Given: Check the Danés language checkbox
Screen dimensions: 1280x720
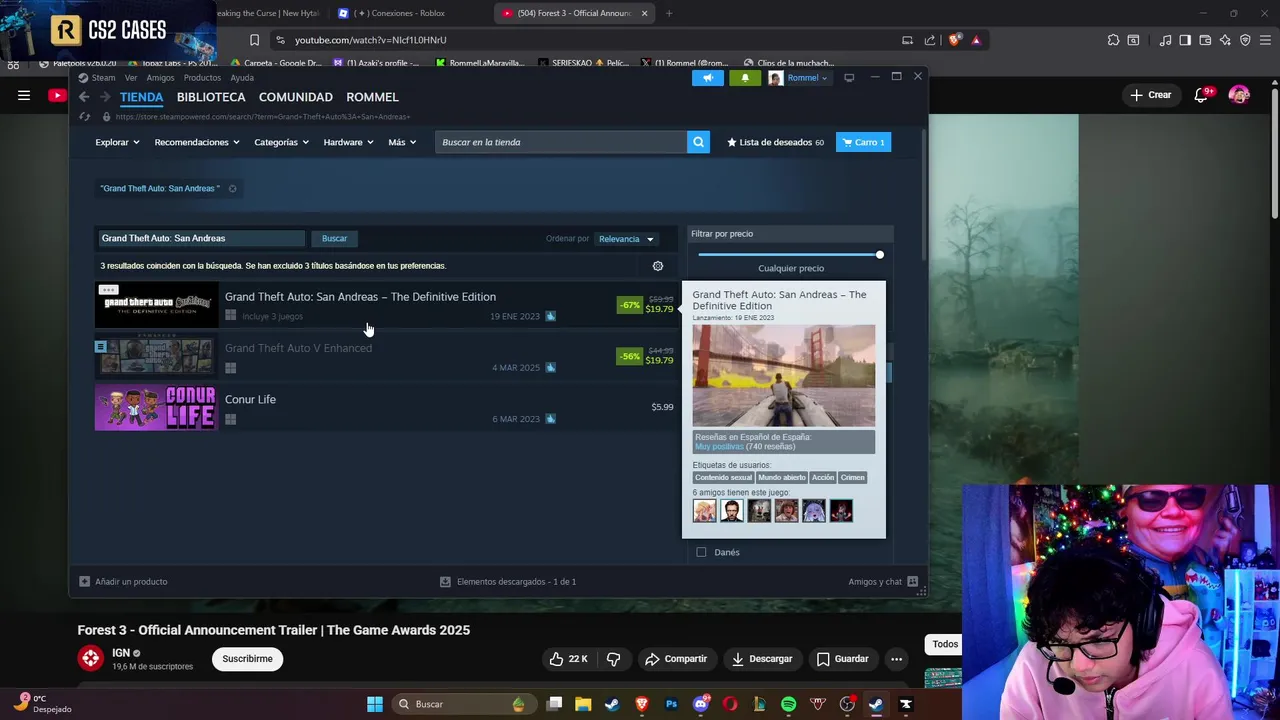Looking at the screenshot, I should pyautogui.click(x=701, y=552).
